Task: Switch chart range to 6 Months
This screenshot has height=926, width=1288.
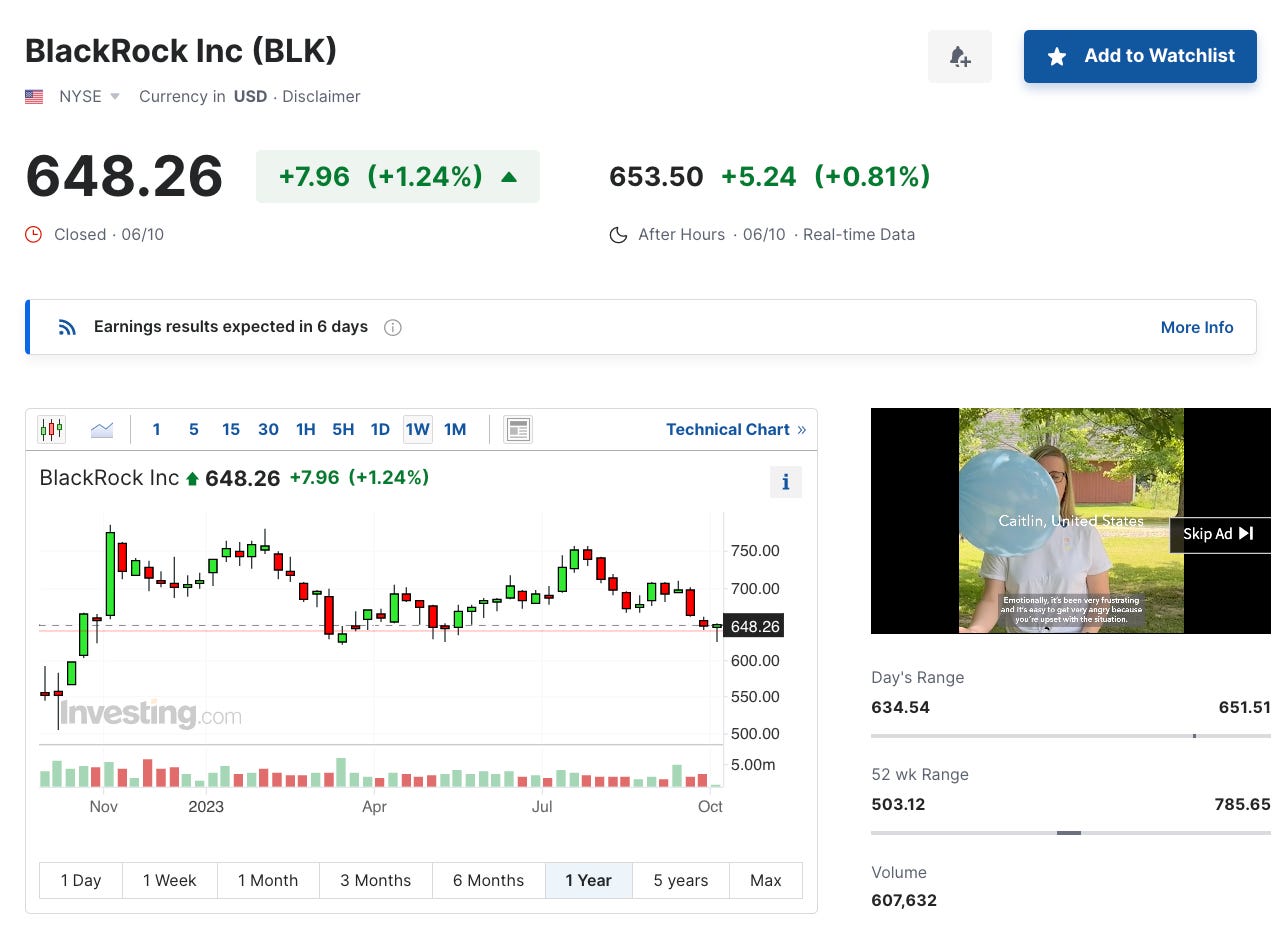Action: coord(489,880)
